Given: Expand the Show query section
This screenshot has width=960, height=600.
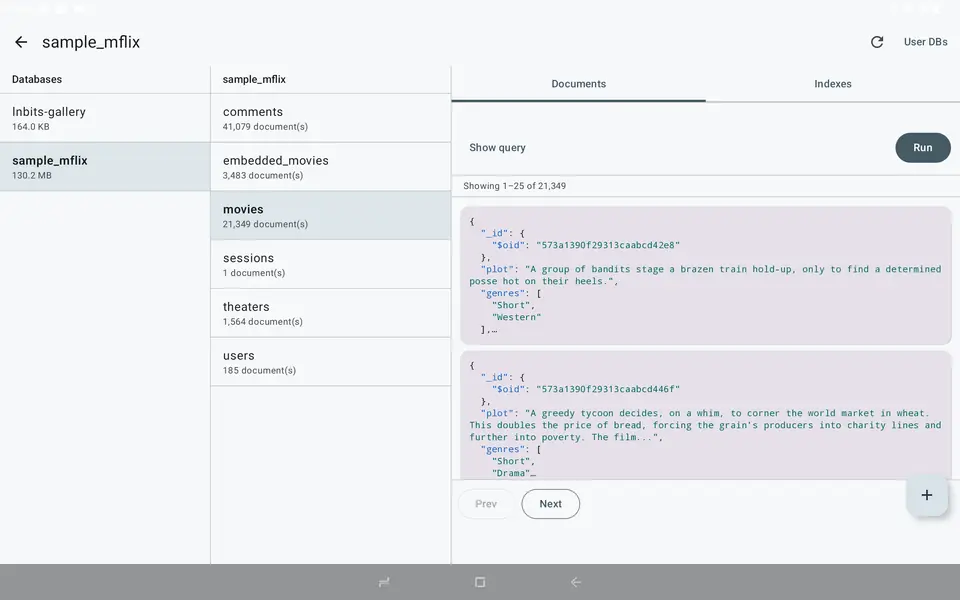Looking at the screenshot, I should (497, 148).
